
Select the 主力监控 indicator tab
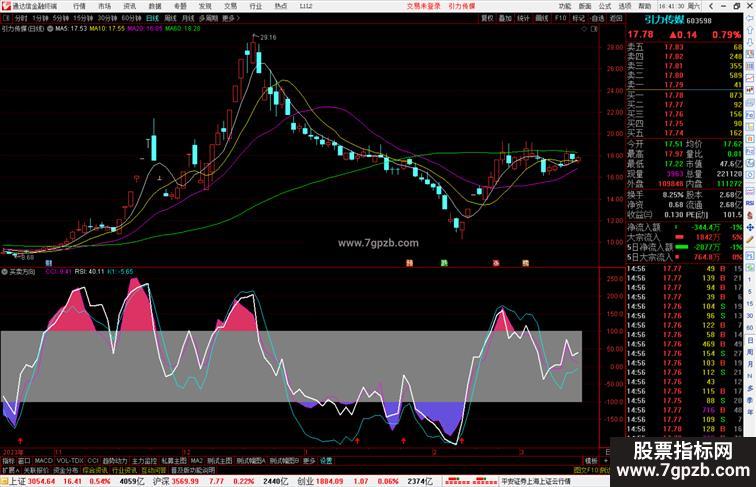click(145, 461)
